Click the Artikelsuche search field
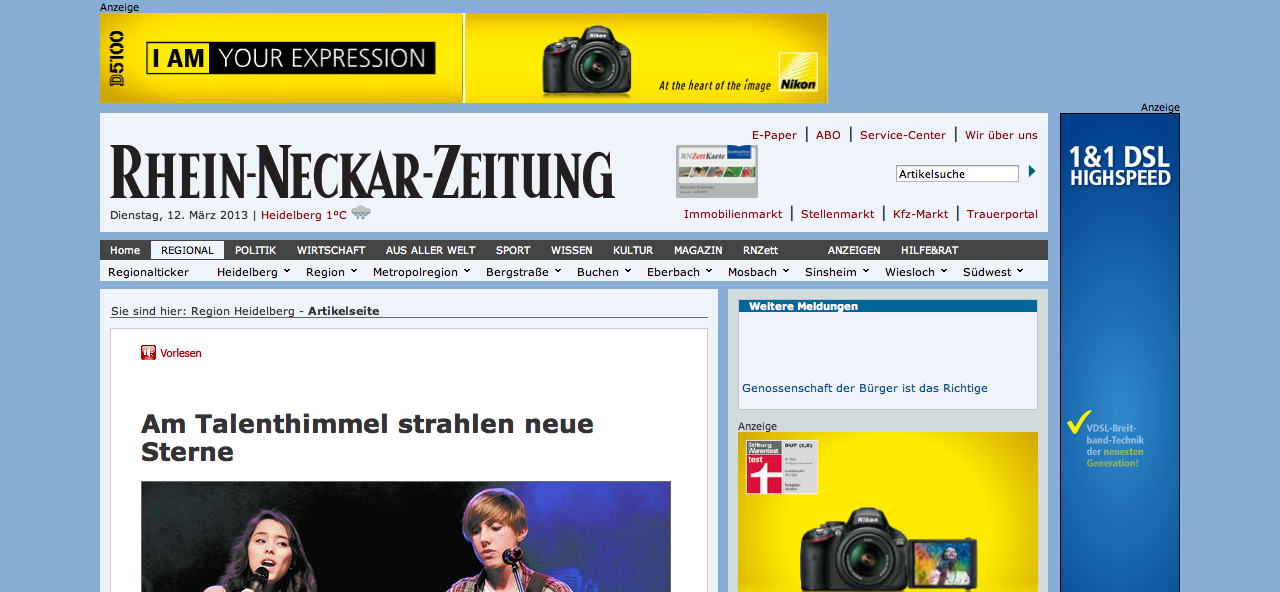 click(956, 174)
